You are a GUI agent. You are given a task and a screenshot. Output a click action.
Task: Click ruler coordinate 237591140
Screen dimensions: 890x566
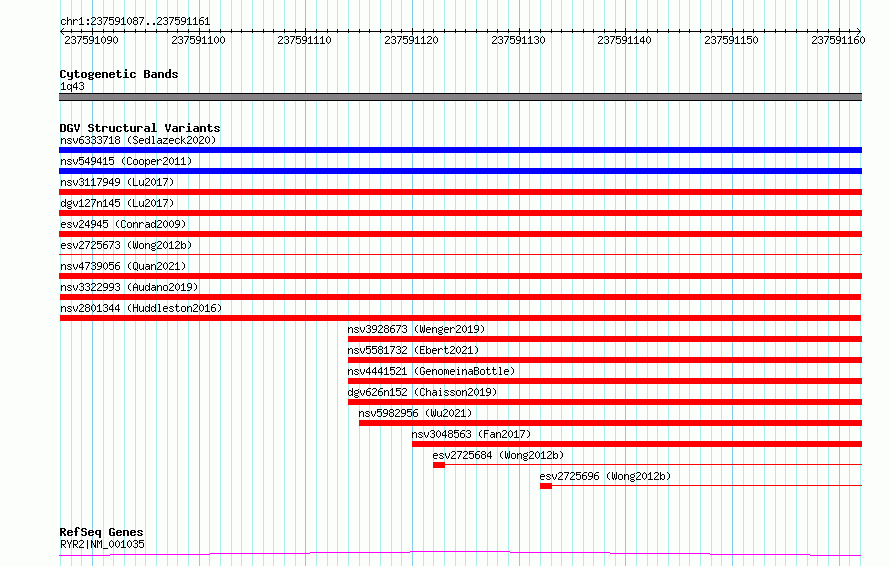point(624,40)
